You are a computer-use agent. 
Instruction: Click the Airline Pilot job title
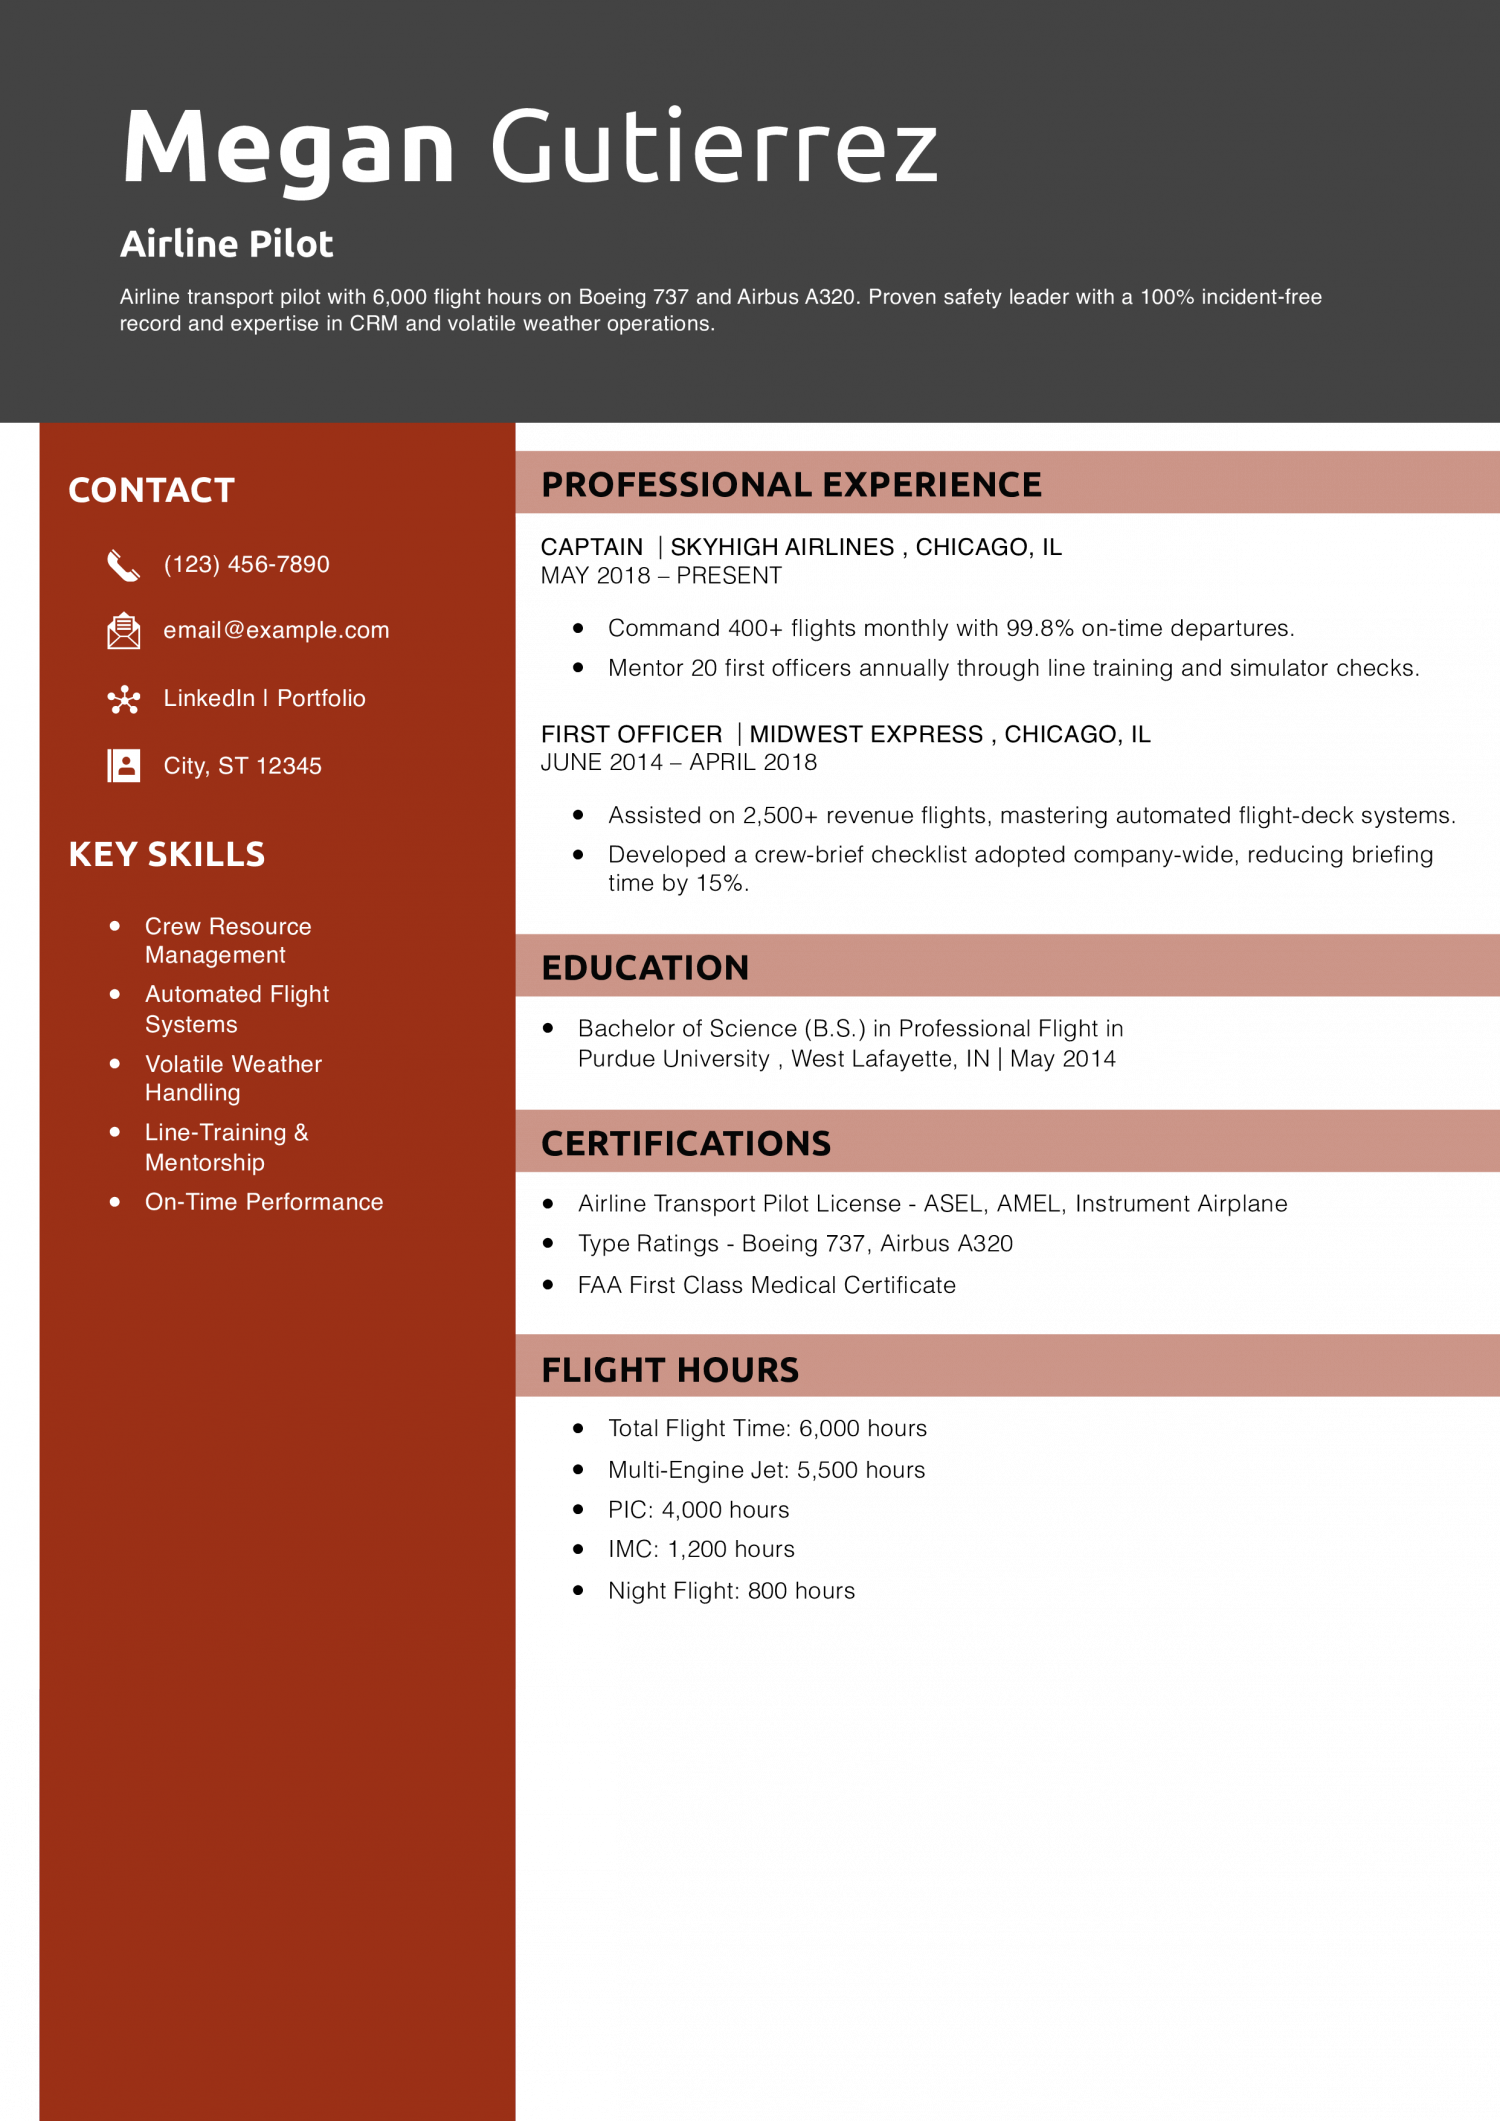227,244
